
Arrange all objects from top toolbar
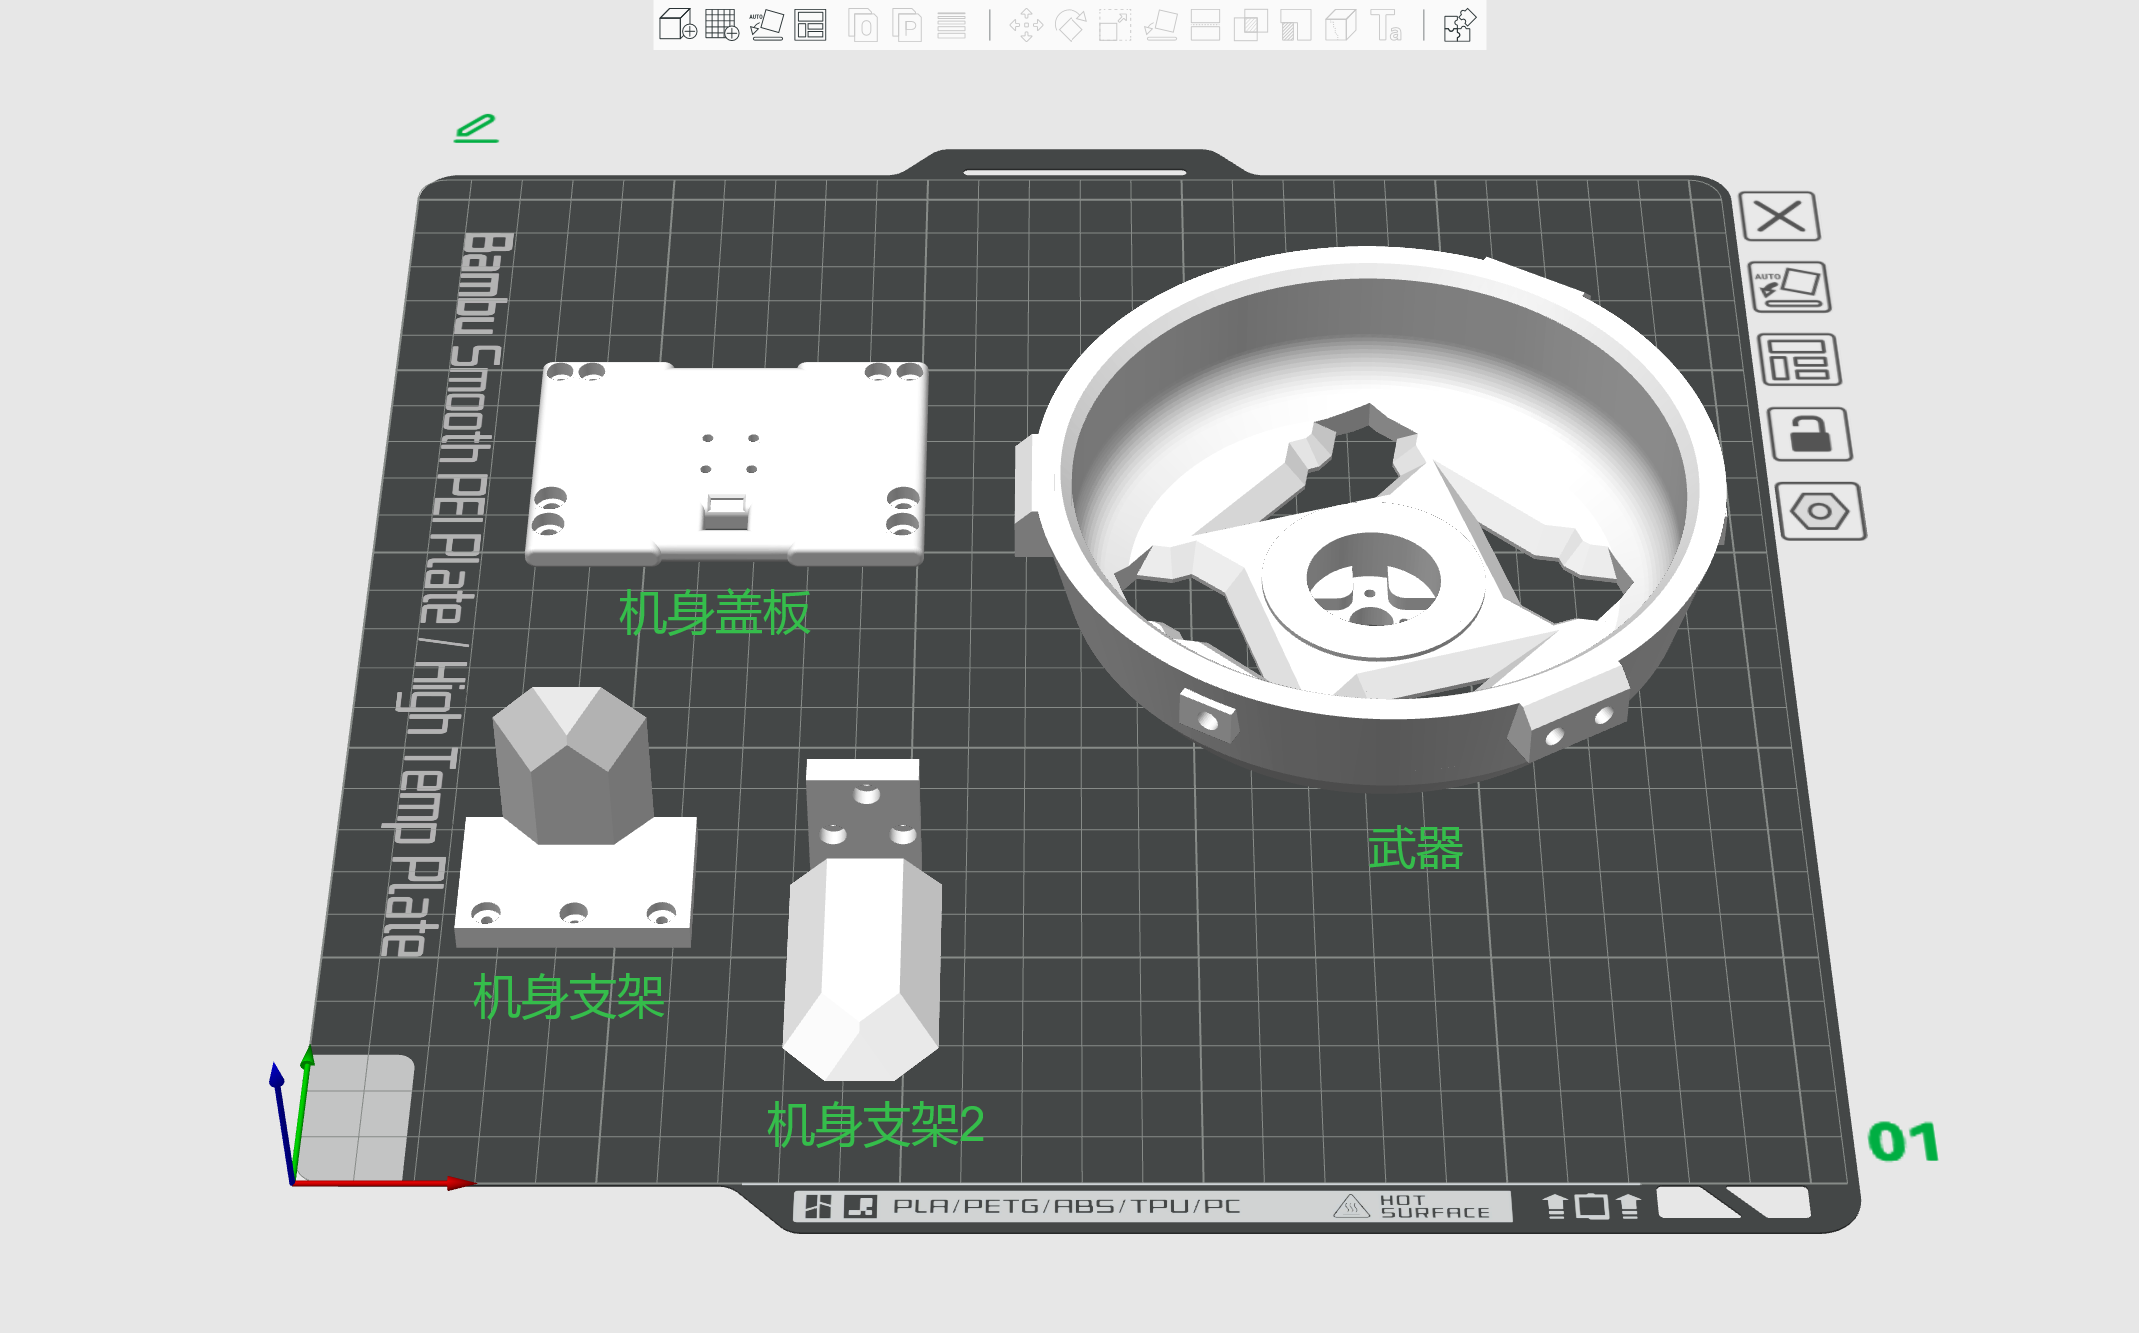coord(810,25)
